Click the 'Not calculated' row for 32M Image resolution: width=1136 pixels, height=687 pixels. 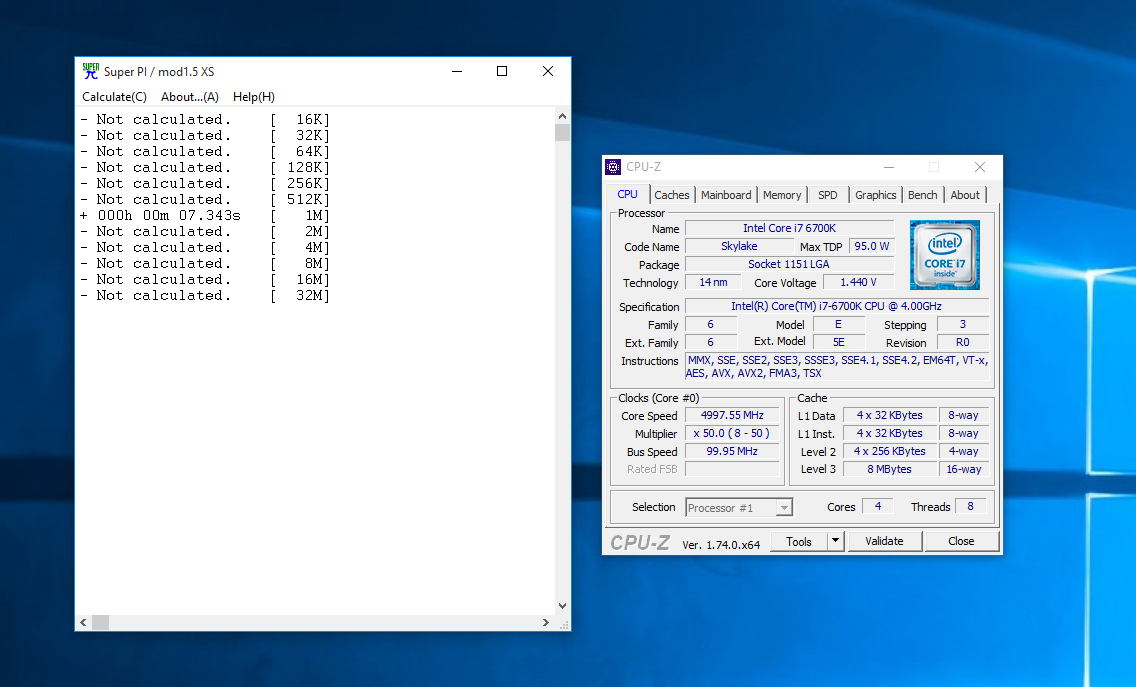coord(205,295)
